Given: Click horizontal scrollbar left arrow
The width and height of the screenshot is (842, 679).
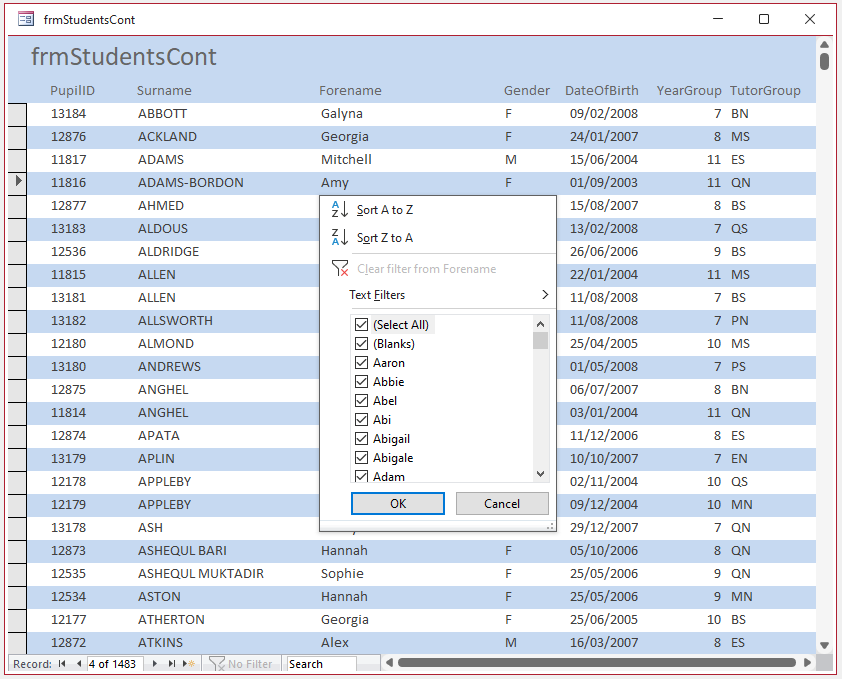Looking at the screenshot, I should coord(389,663).
